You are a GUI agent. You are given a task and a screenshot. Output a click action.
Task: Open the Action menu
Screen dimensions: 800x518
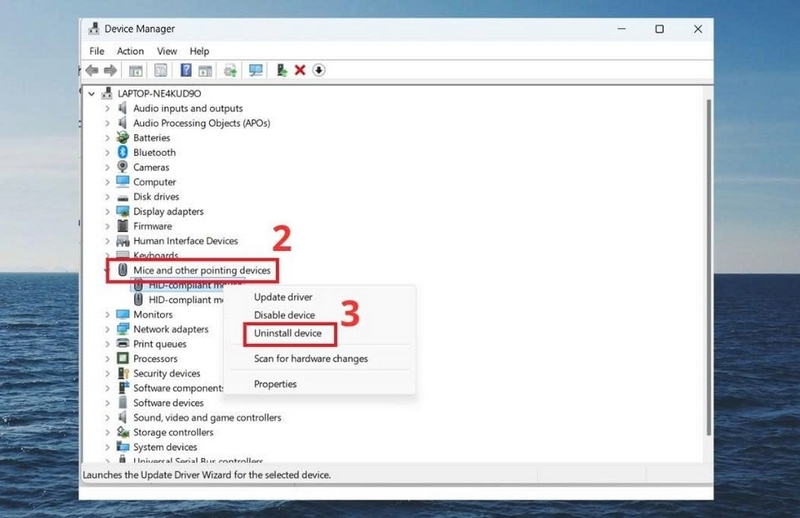tap(130, 51)
